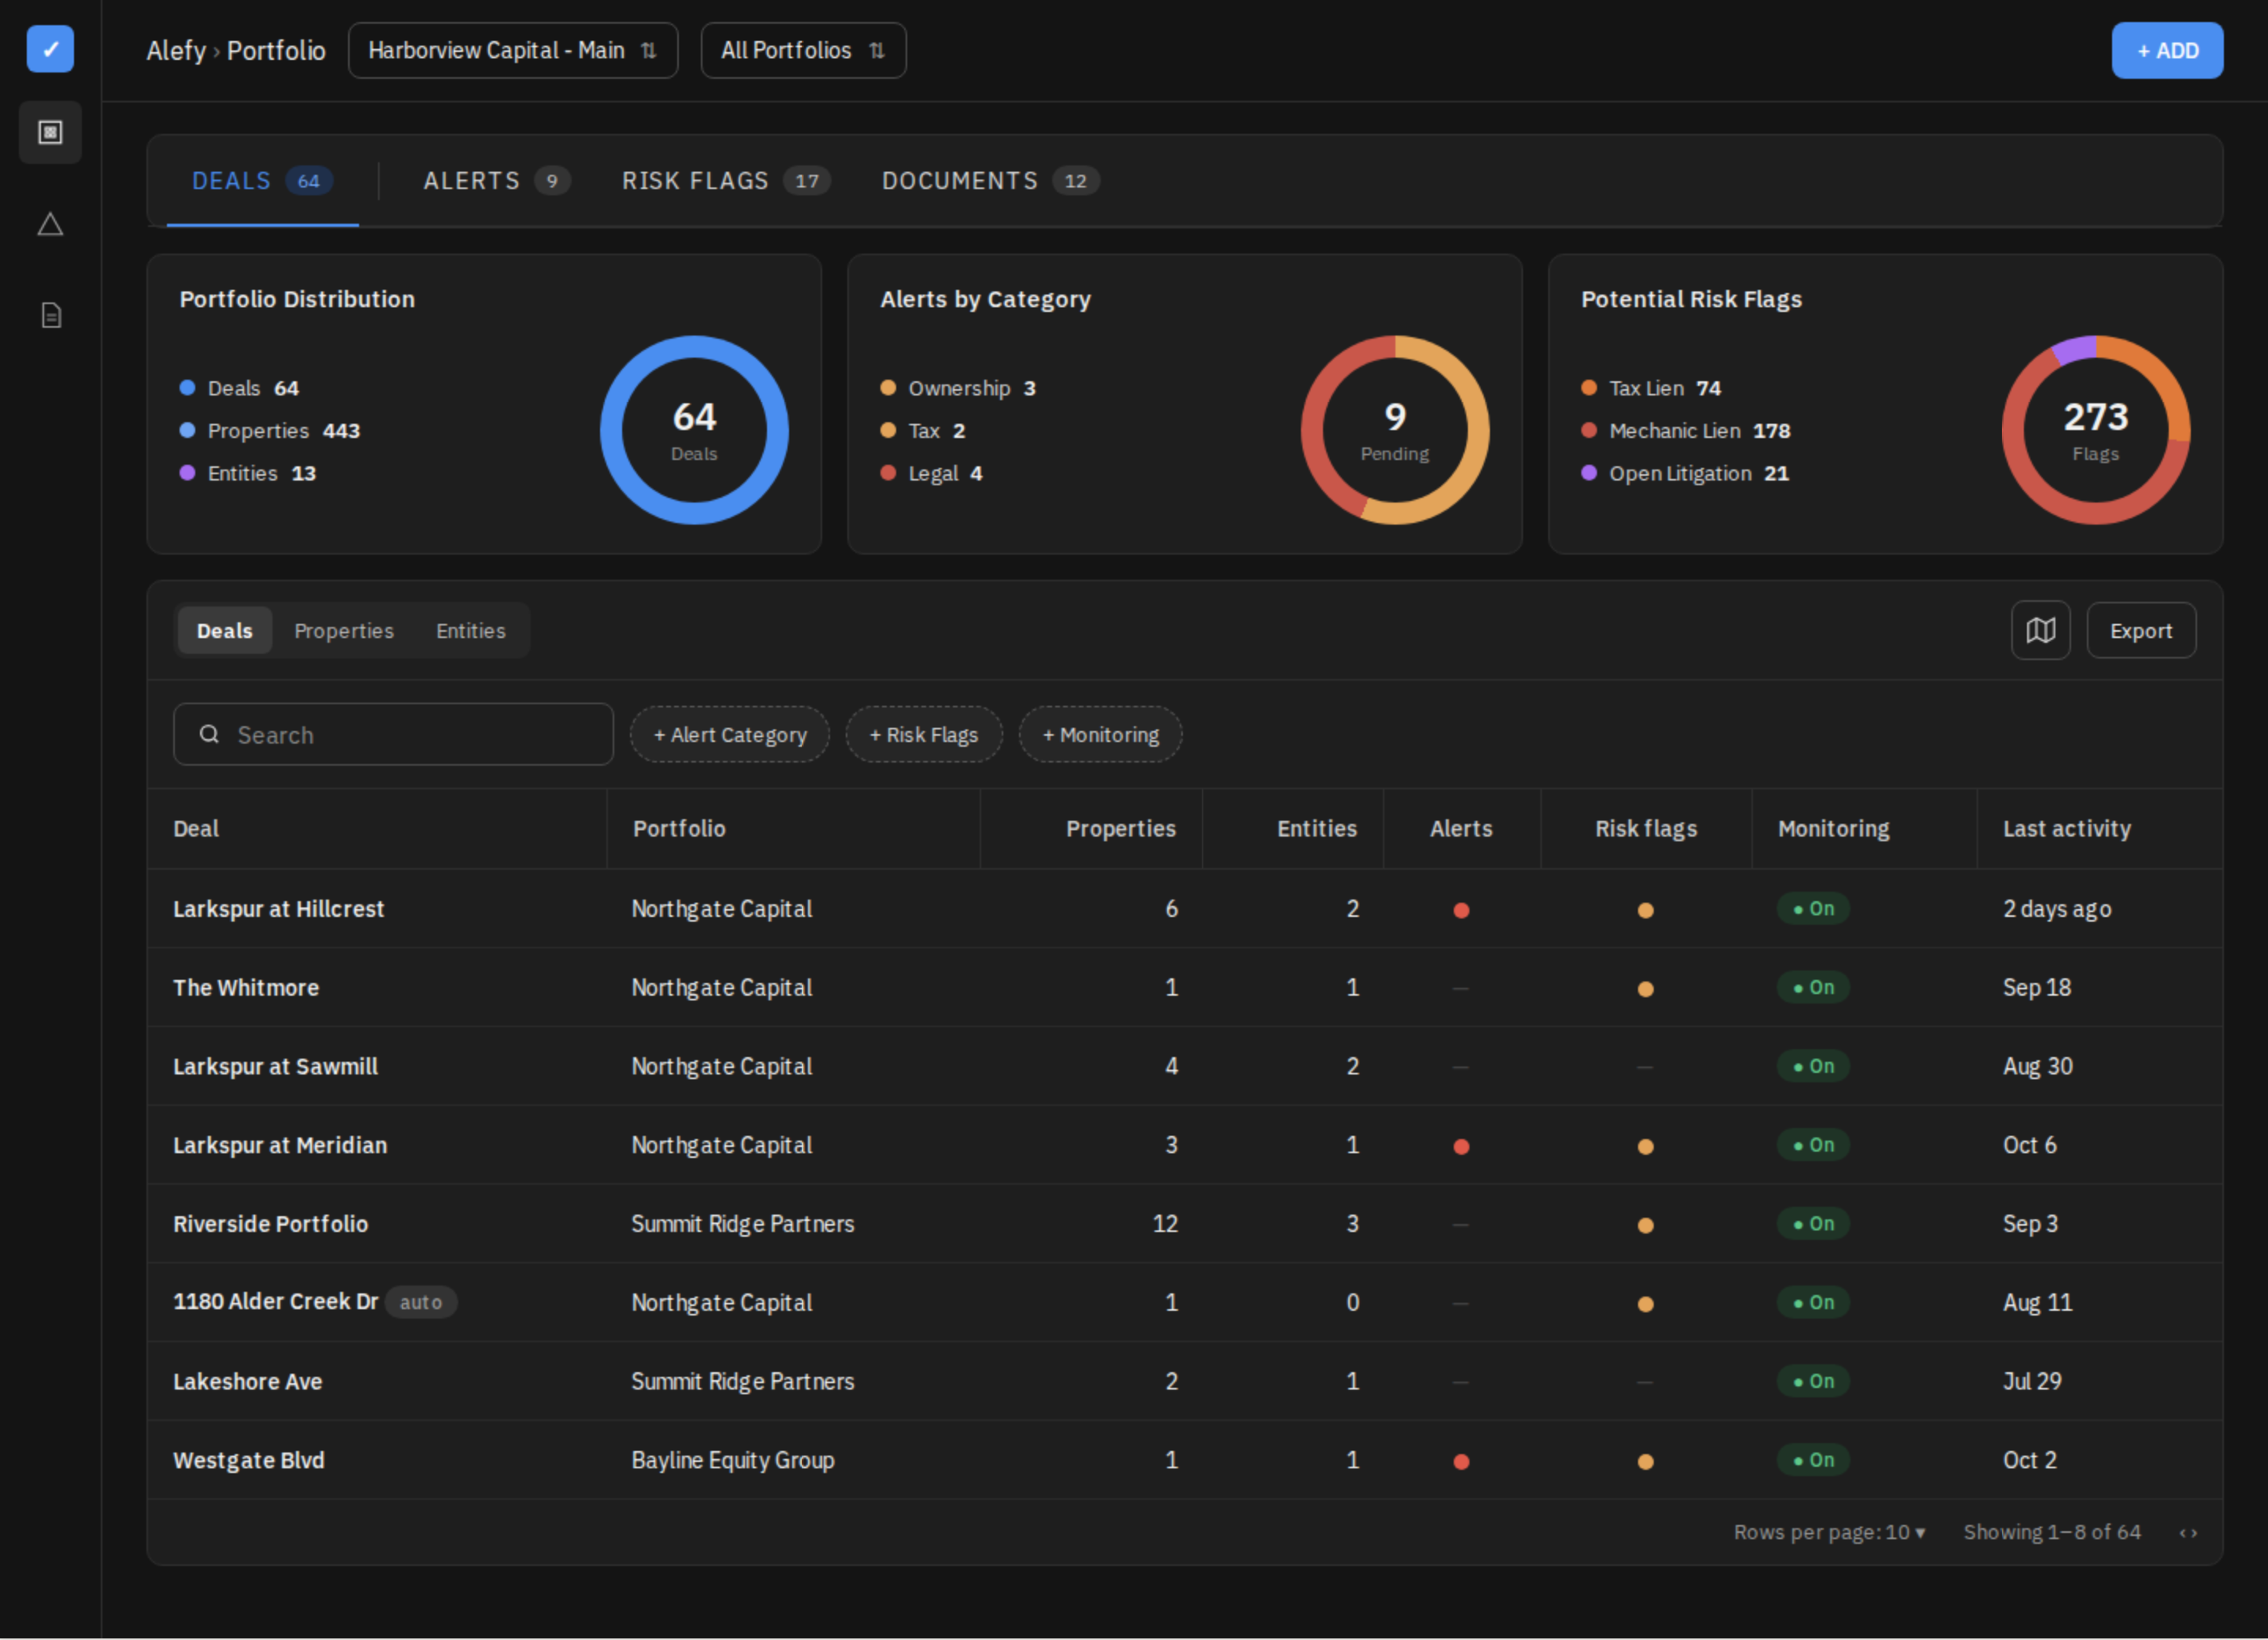Open the Harborview Capital - Main selector
This screenshot has width=2268, height=1640.
pos(513,50)
